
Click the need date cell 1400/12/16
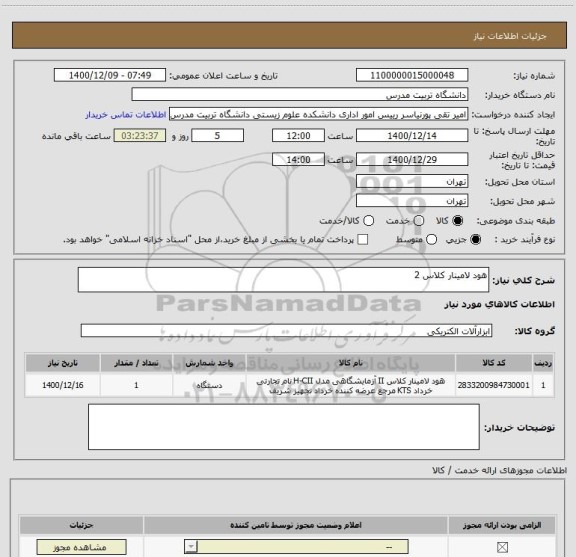pyautogui.click(x=62, y=385)
